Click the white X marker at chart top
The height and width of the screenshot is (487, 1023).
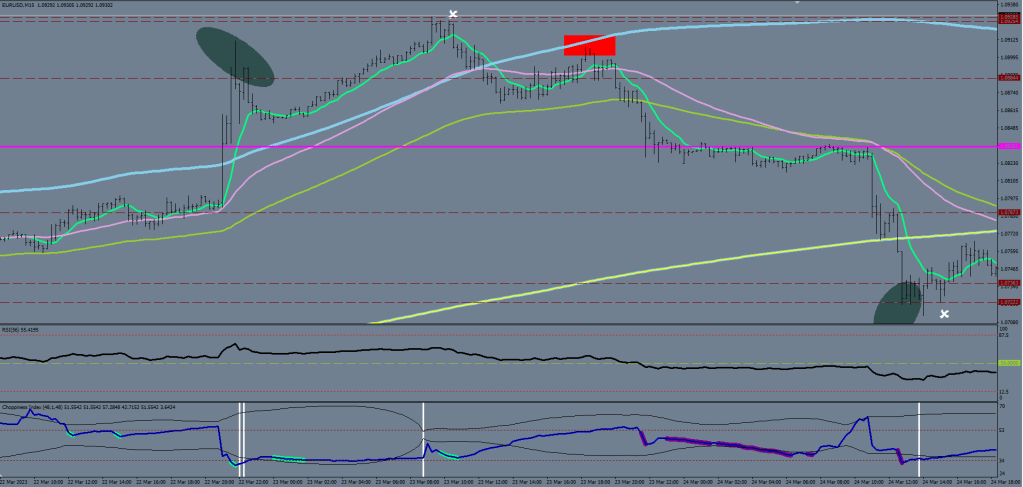(x=453, y=14)
